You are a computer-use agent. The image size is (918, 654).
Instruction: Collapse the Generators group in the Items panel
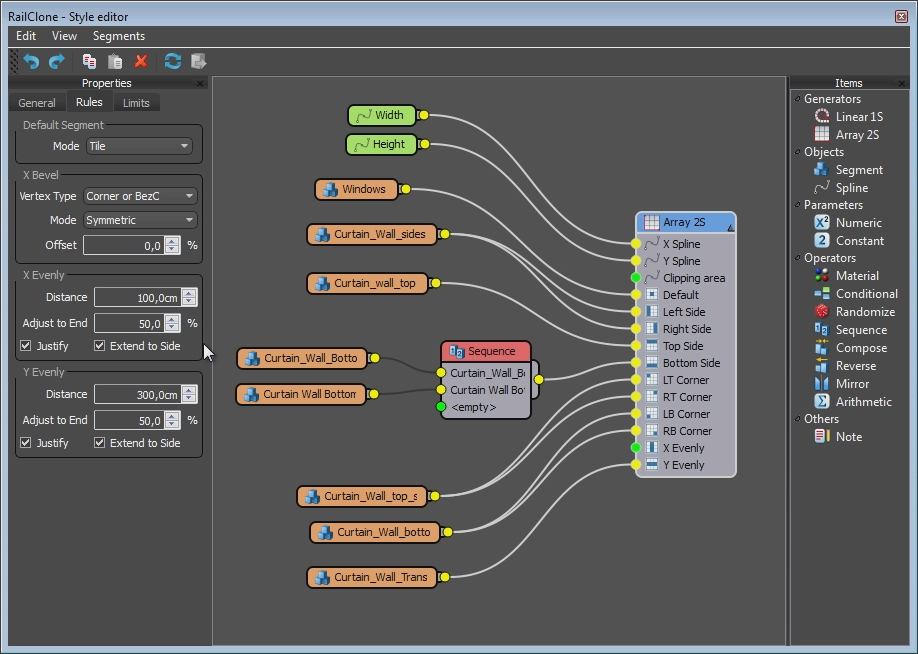pos(797,99)
